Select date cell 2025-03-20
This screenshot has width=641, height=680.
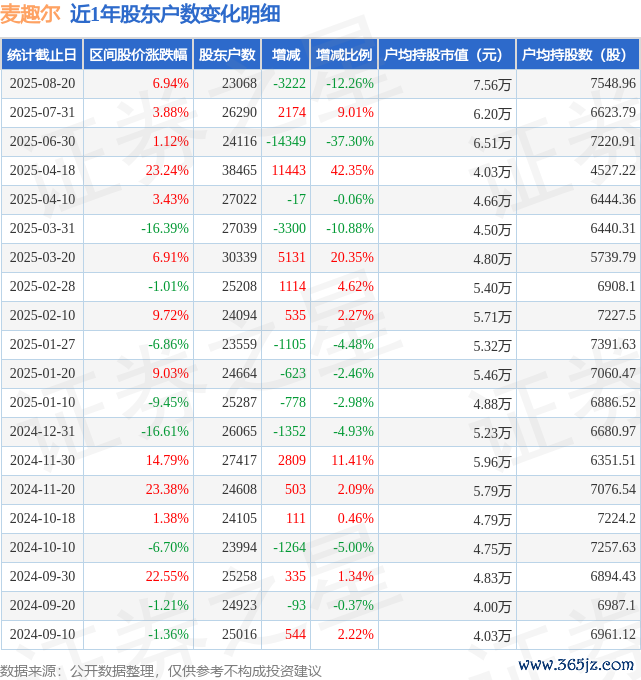coord(43,257)
